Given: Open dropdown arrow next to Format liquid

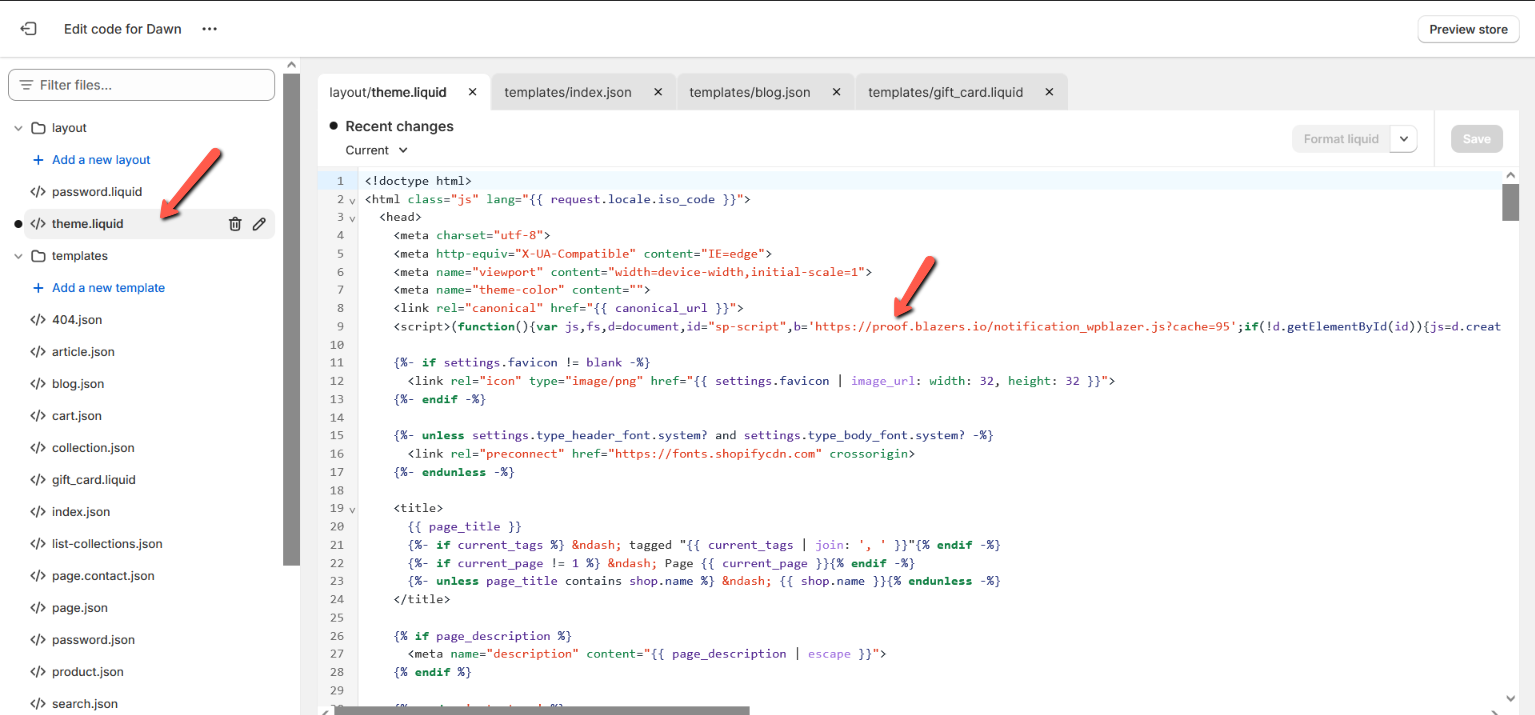Looking at the screenshot, I should pos(1404,139).
